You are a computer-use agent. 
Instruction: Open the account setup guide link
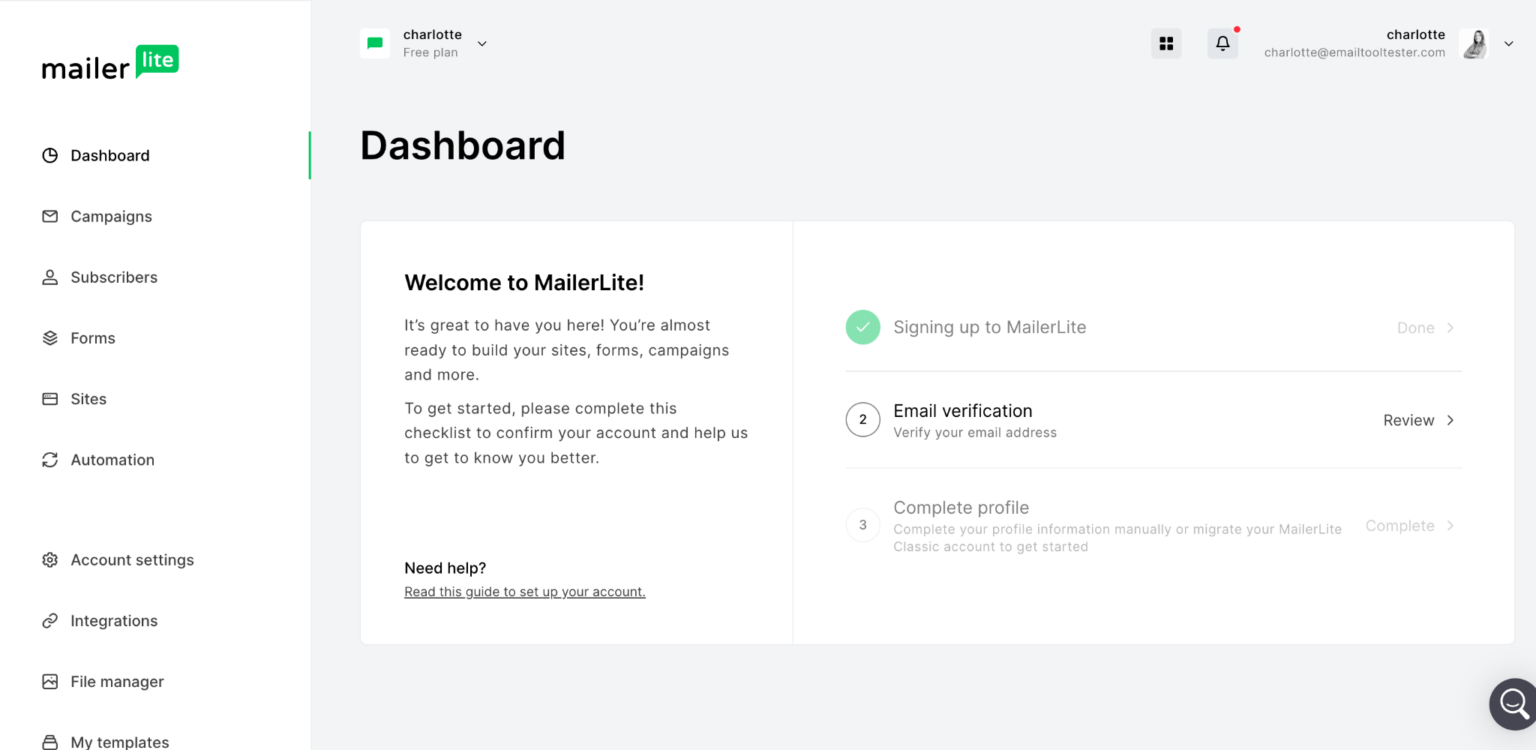tap(524, 591)
